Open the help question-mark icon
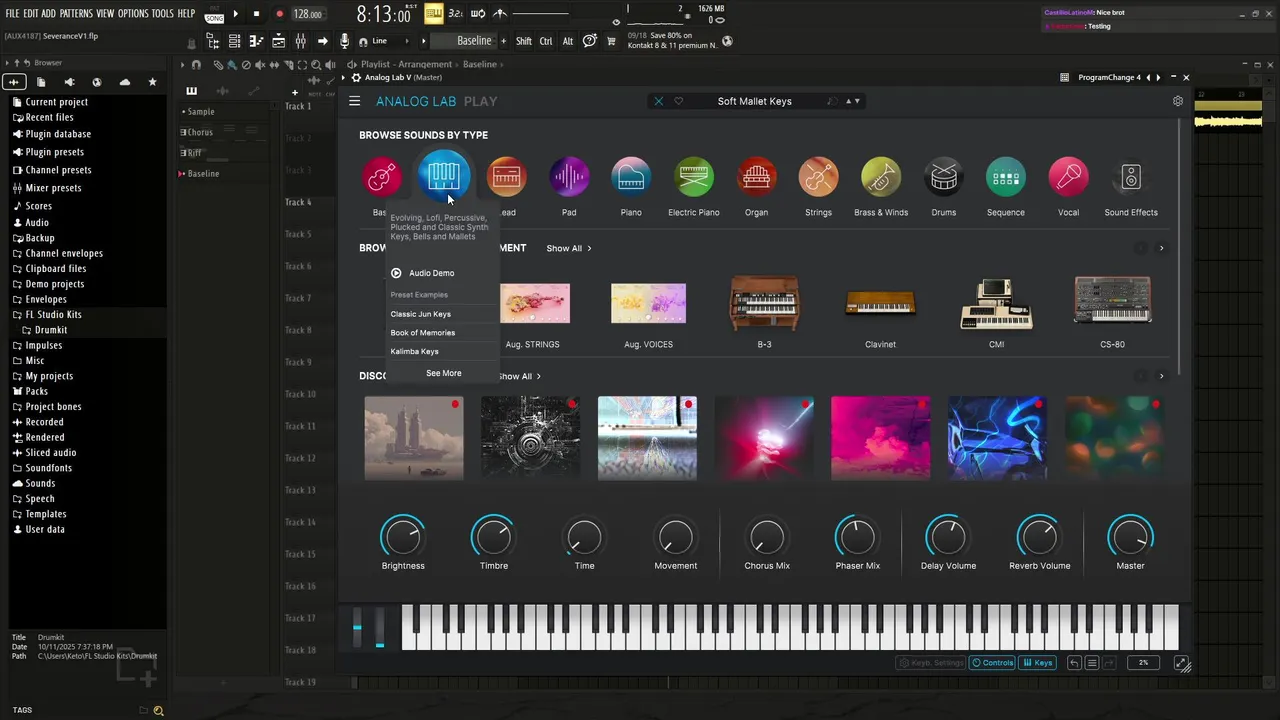 click(x=590, y=41)
